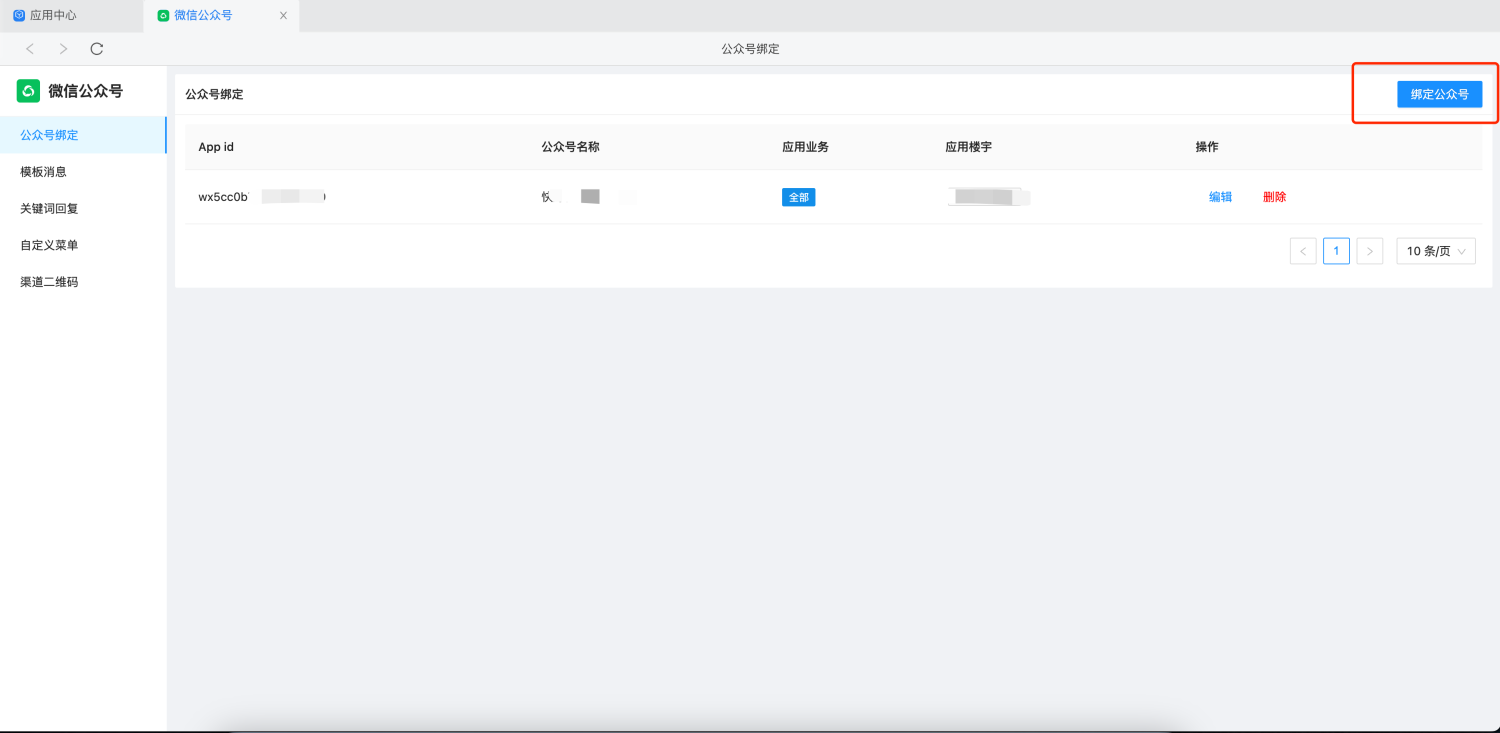Expand the 10 条/页 page size dropdown
1500x733 pixels.
click(x=1436, y=251)
